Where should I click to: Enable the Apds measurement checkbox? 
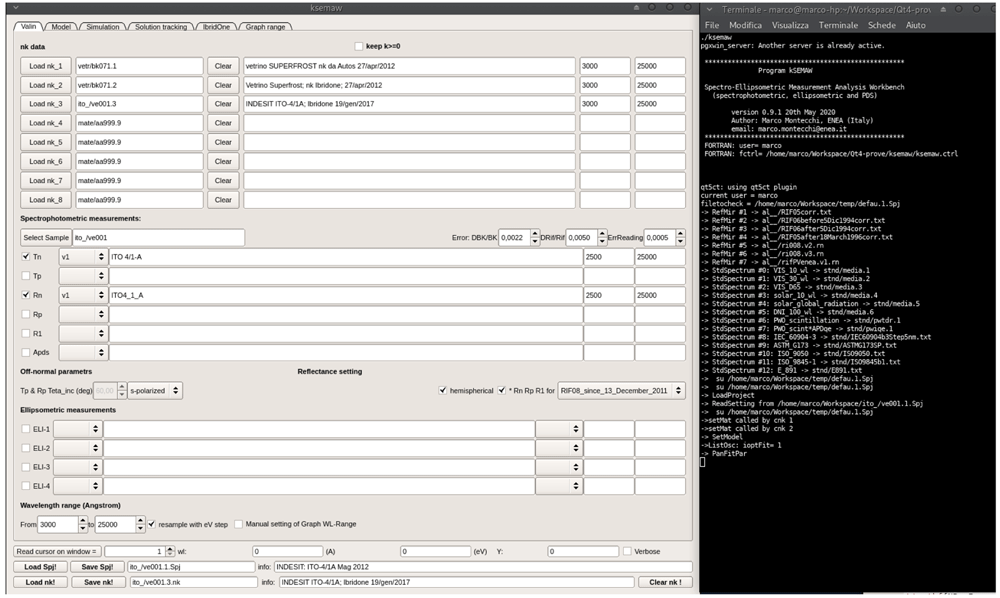[x=26, y=352]
